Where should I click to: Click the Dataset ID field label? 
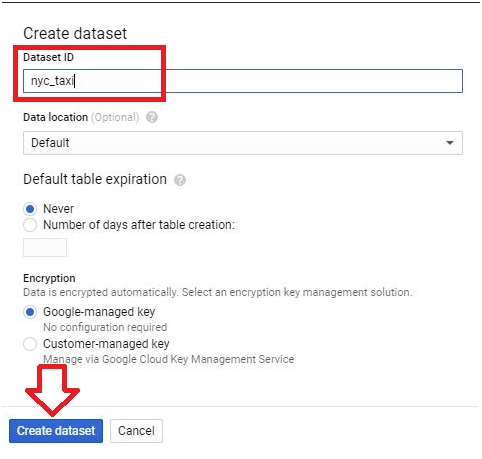[48, 57]
